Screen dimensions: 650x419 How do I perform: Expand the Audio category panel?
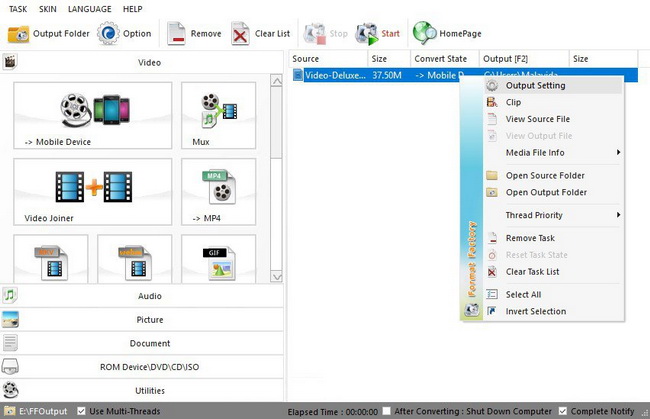[x=148, y=296]
